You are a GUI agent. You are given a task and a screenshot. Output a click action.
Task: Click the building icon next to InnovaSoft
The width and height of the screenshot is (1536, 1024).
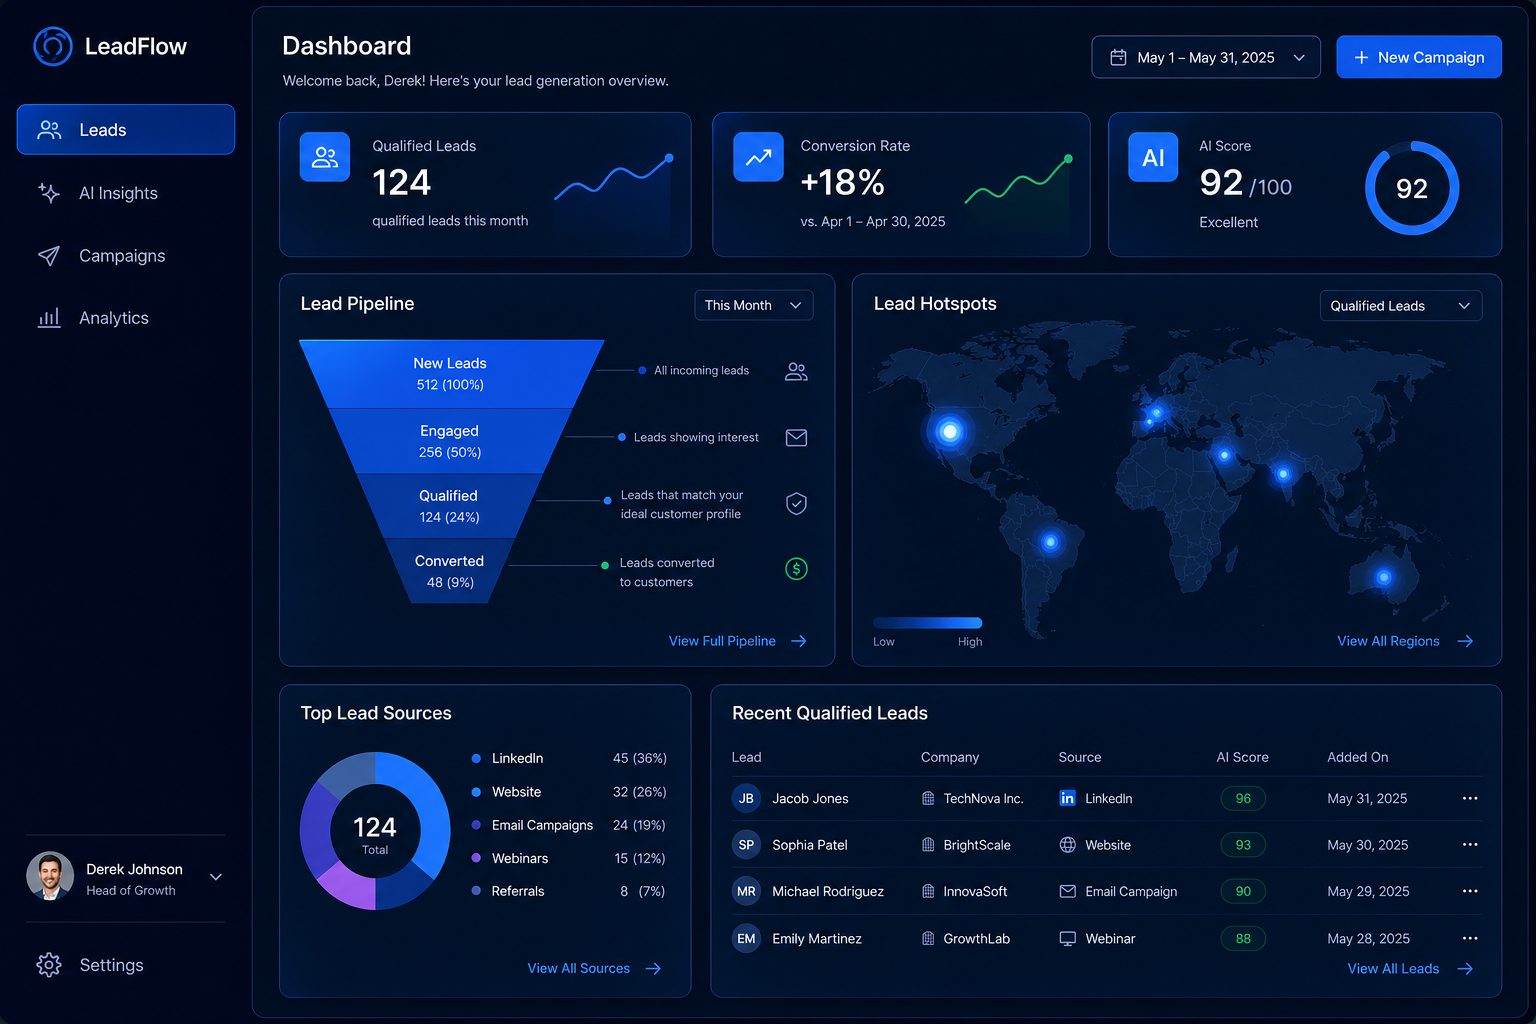click(928, 891)
